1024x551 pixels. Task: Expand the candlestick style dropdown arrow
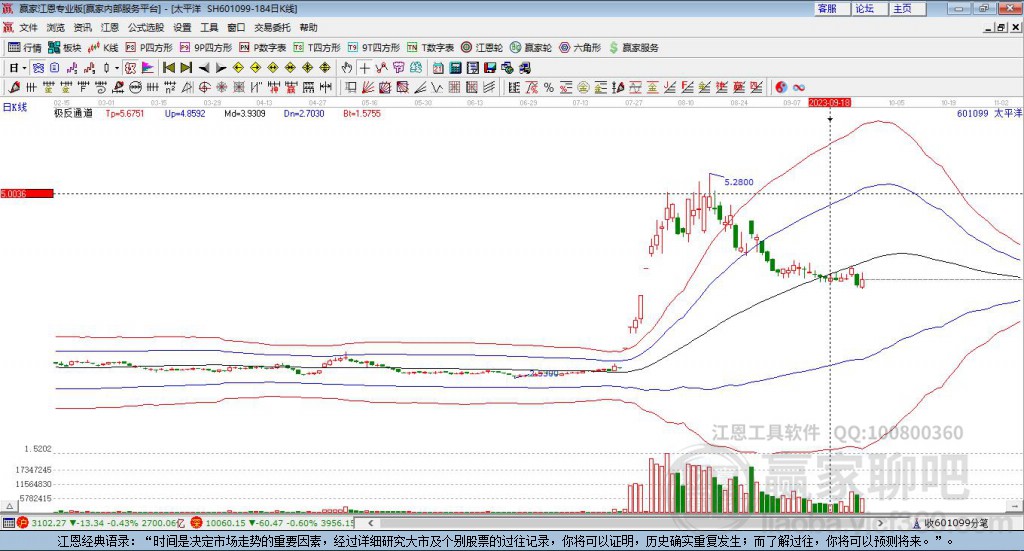(117, 68)
